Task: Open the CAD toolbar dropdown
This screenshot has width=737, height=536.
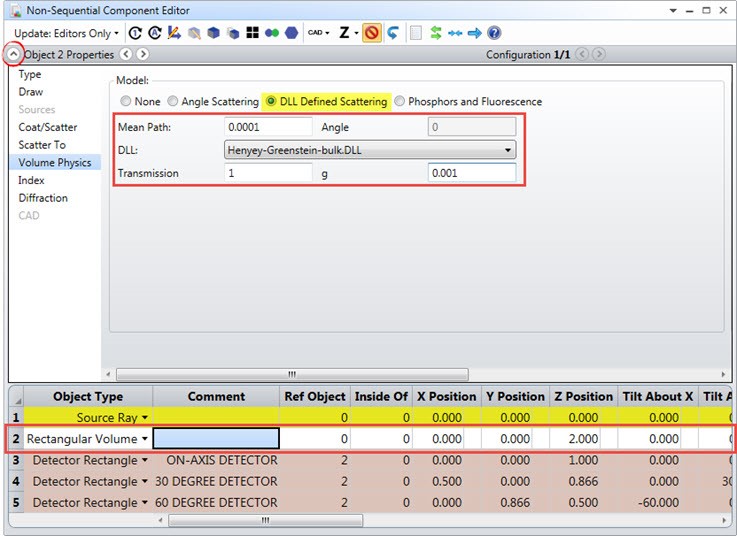Action: pos(319,33)
